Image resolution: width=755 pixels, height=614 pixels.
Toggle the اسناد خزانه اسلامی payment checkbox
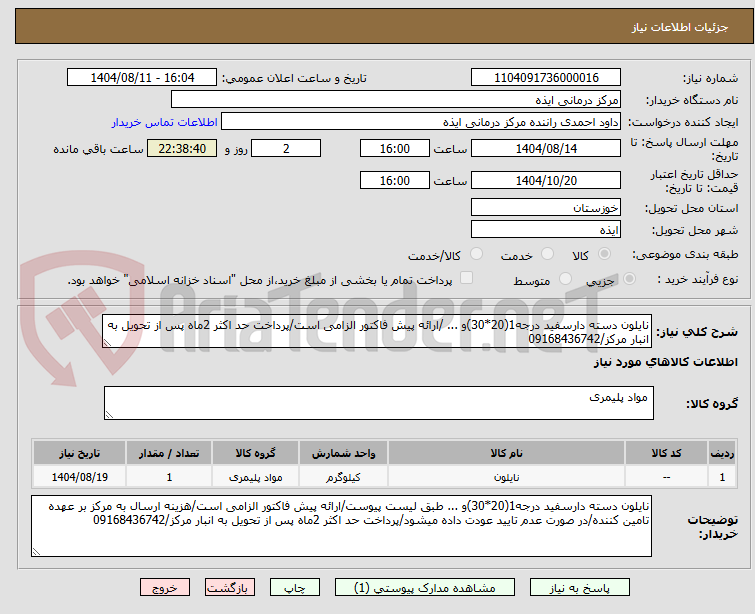tap(466, 278)
